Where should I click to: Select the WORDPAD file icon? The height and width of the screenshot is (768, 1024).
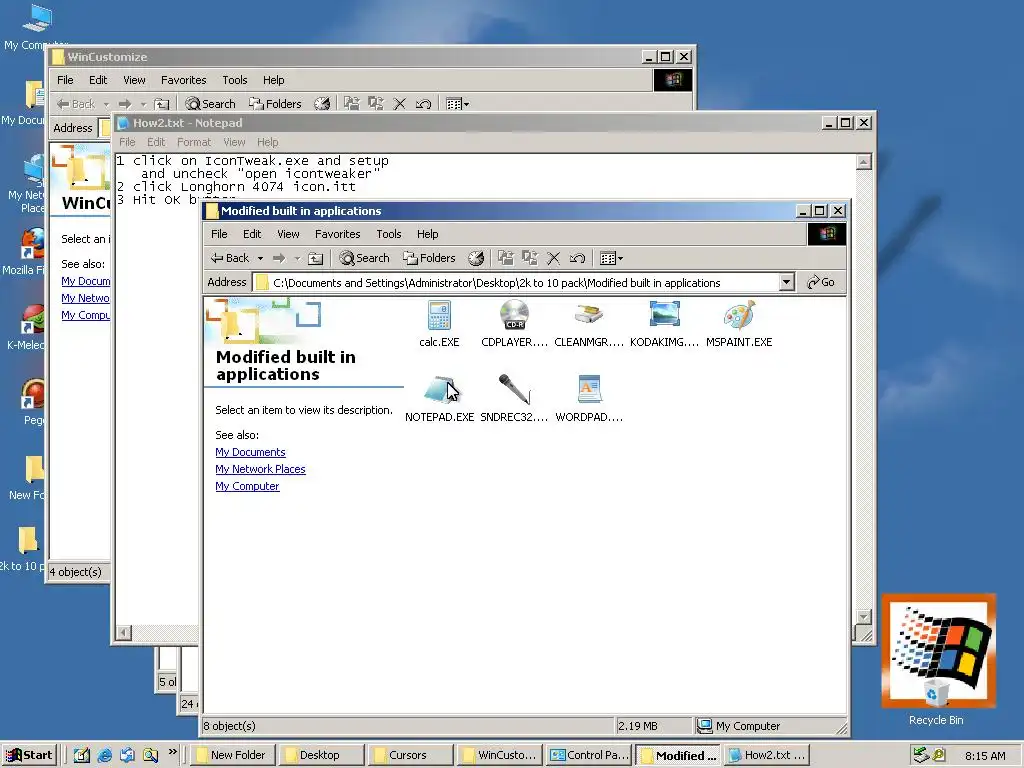point(588,389)
